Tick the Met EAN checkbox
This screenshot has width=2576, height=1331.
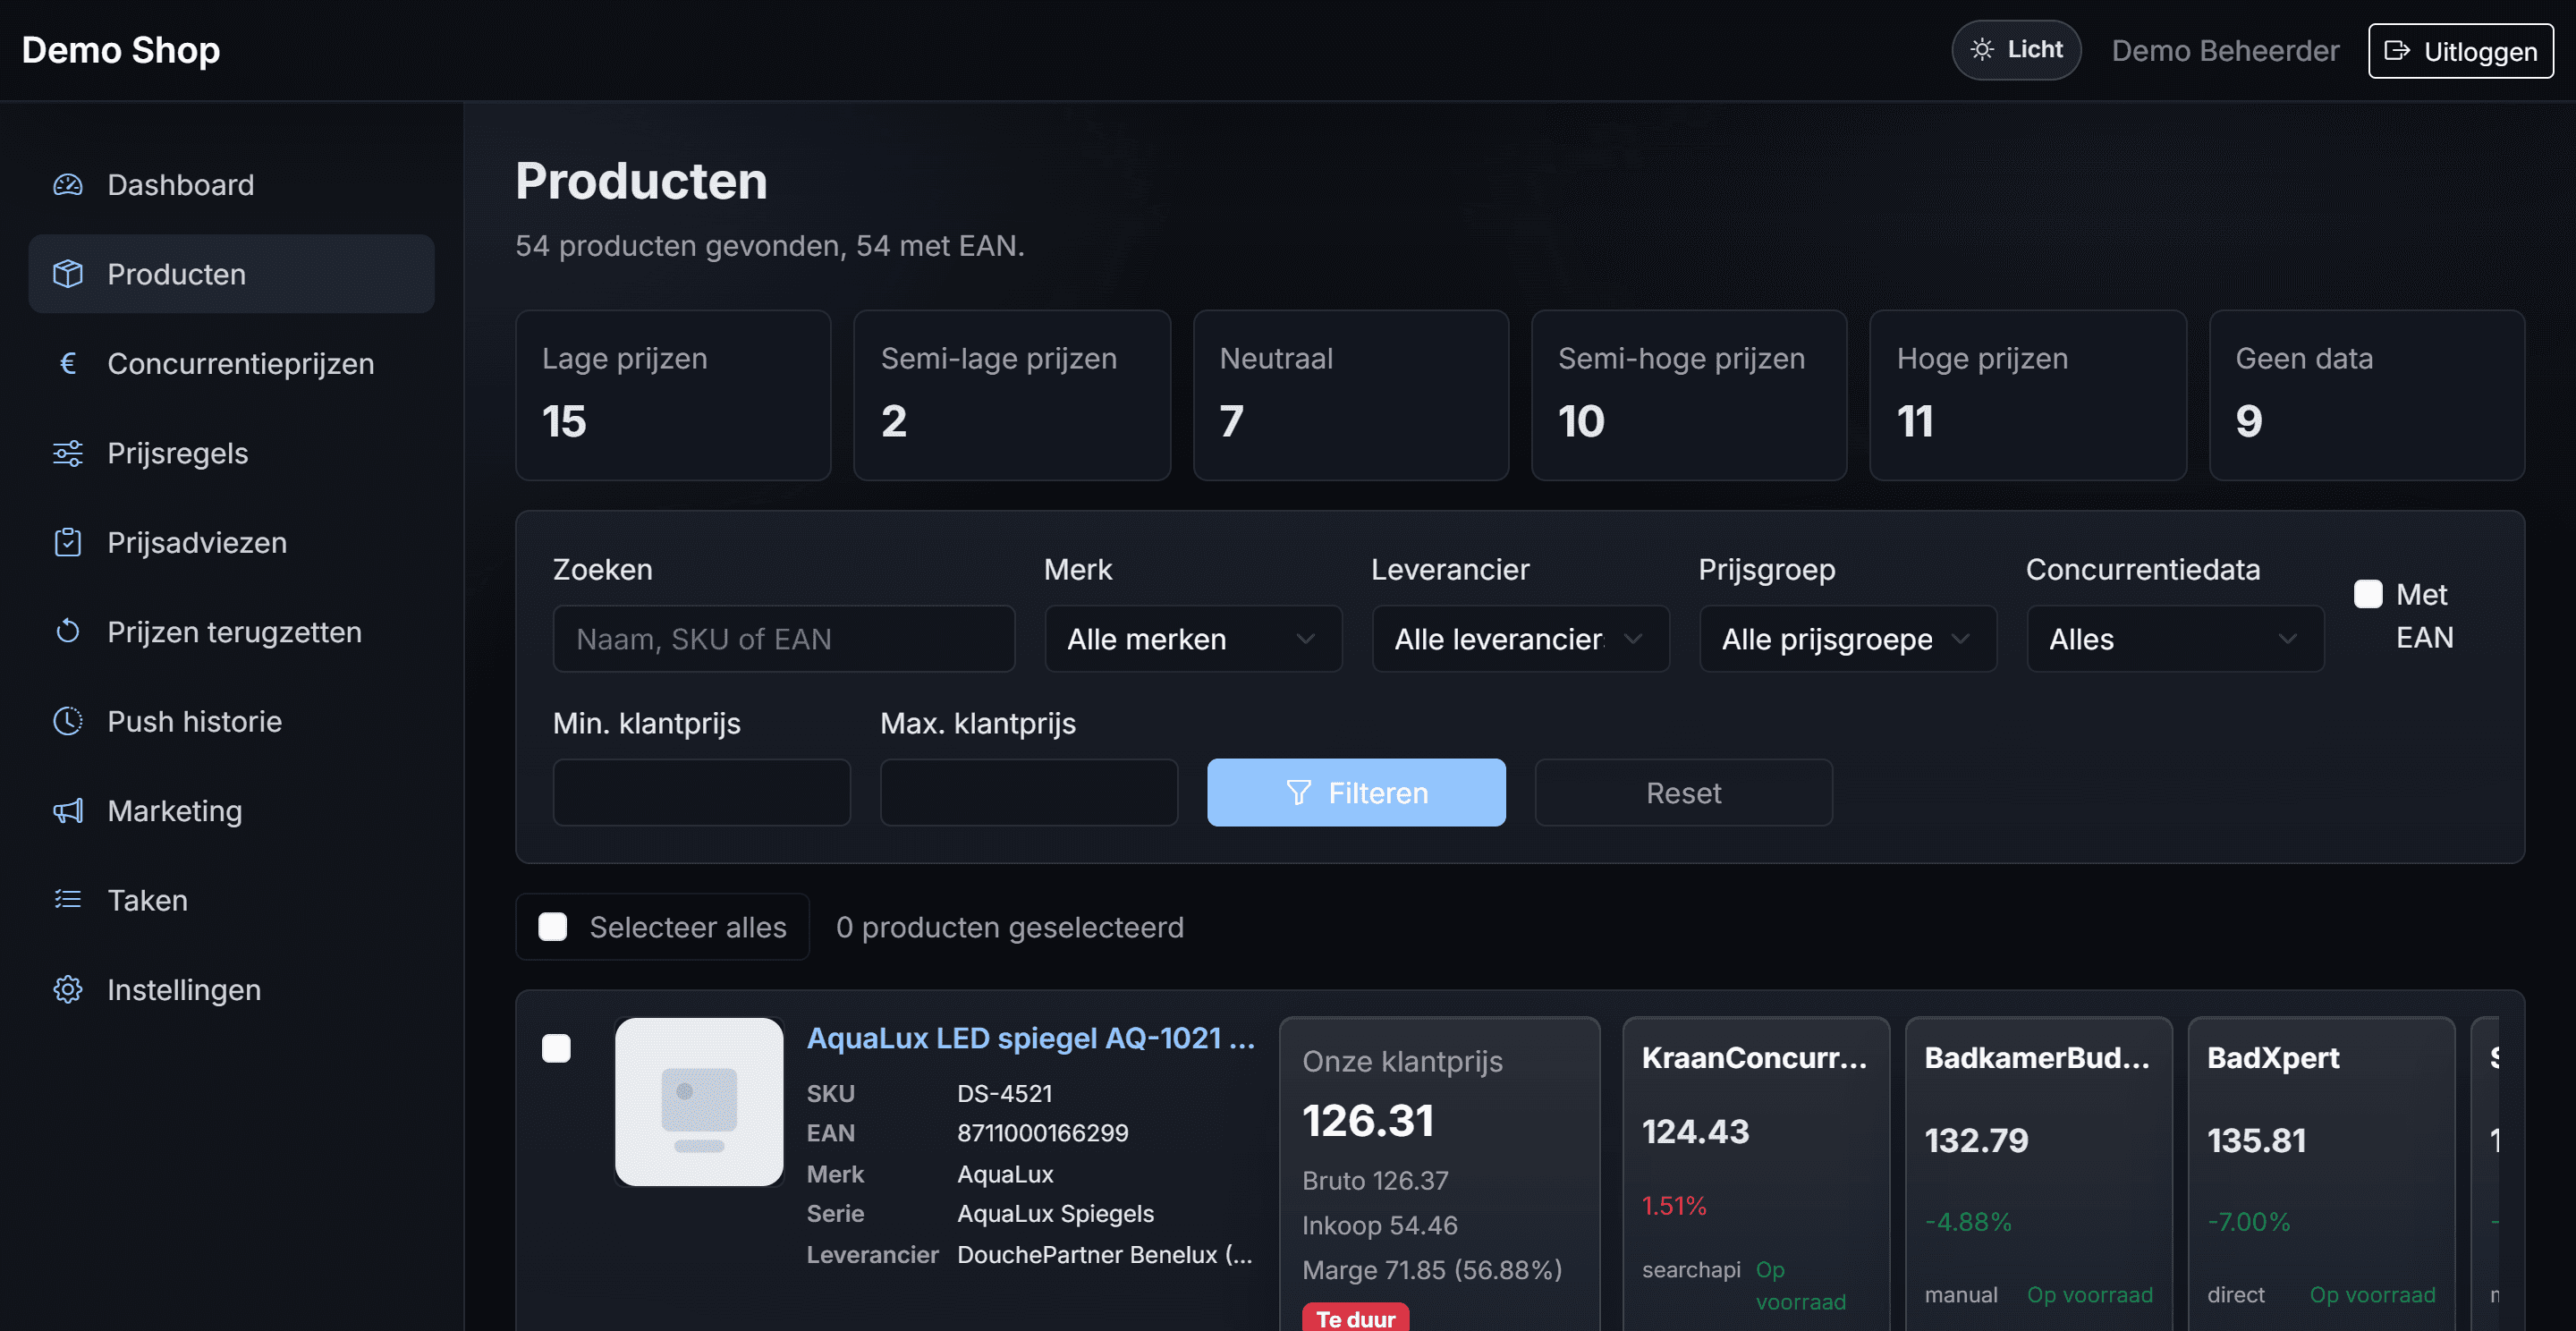(2367, 594)
